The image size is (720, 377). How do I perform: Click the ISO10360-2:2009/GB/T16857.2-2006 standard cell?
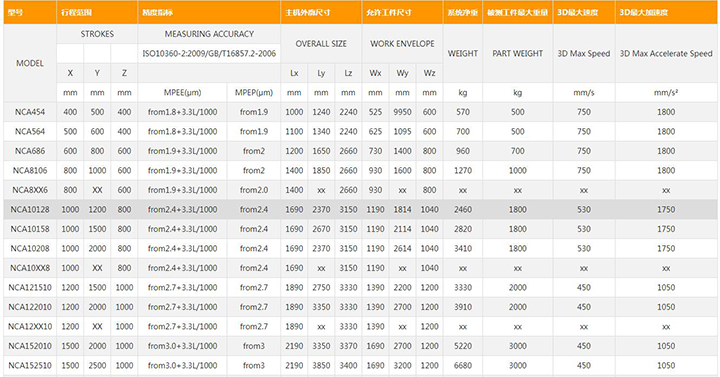point(209,54)
